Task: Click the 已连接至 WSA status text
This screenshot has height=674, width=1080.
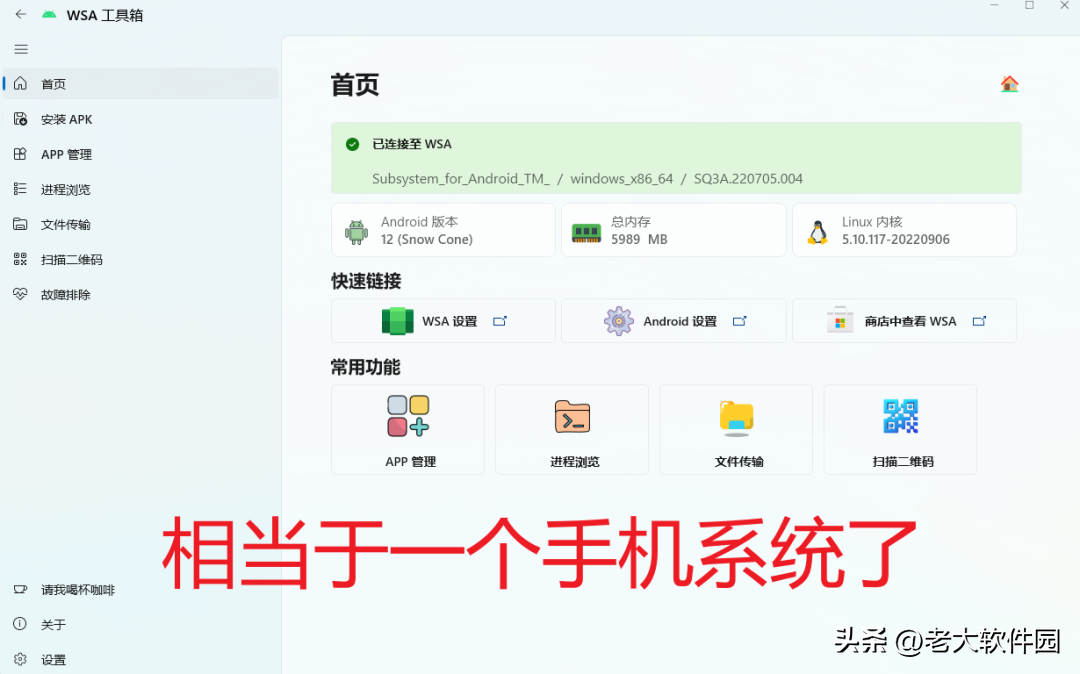Action: point(412,144)
